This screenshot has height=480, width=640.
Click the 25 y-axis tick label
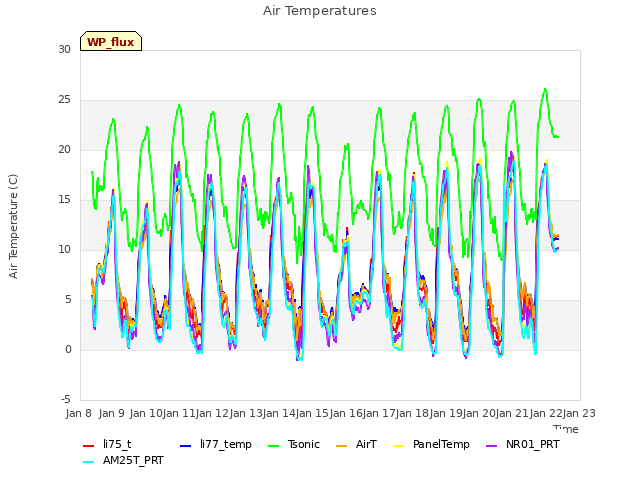(x=64, y=100)
